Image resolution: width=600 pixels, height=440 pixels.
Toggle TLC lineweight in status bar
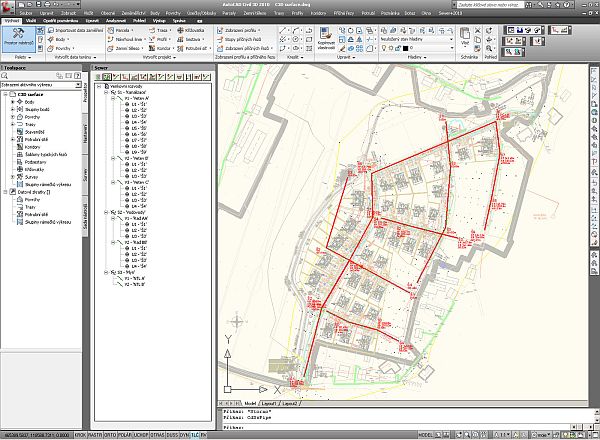click(x=195, y=435)
